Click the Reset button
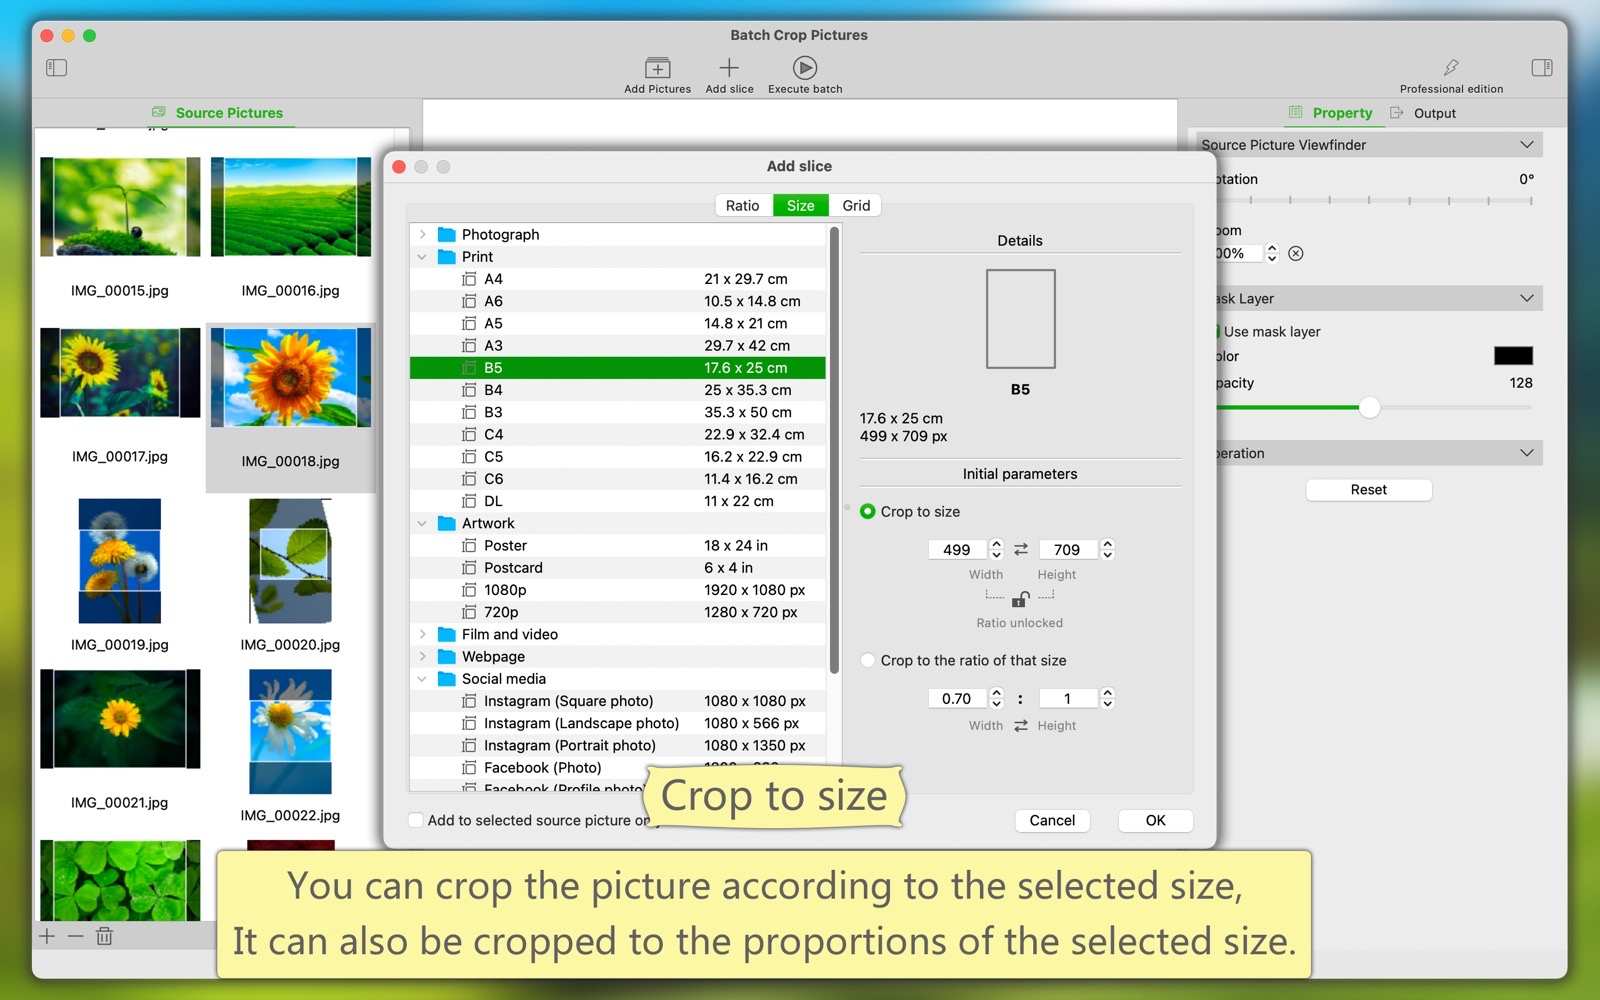This screenshot has height=1000, width=1600. pyautogui.click(x=1368, y=489)
